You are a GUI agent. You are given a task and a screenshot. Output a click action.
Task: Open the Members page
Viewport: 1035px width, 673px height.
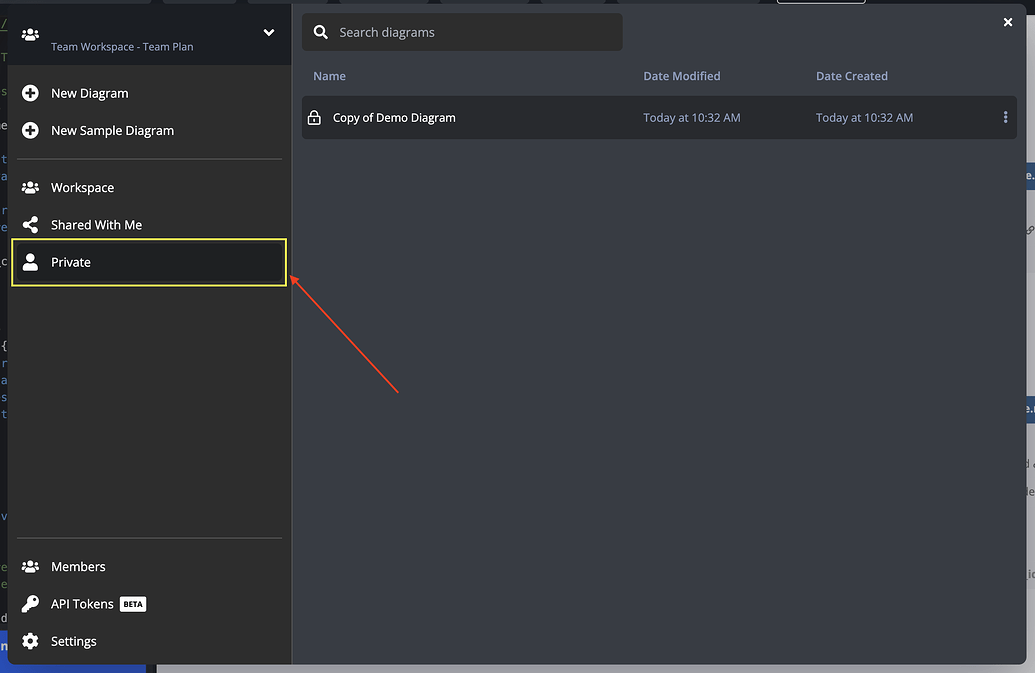pos(78,566)
